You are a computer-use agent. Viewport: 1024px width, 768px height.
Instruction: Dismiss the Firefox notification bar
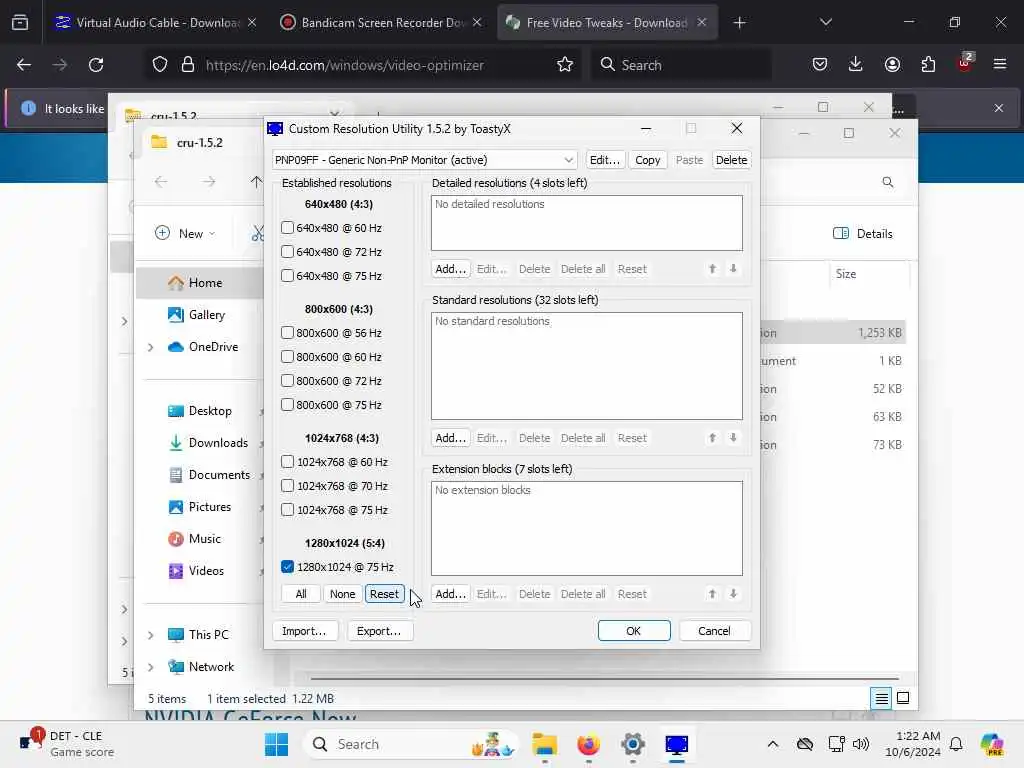pos(999,108)
